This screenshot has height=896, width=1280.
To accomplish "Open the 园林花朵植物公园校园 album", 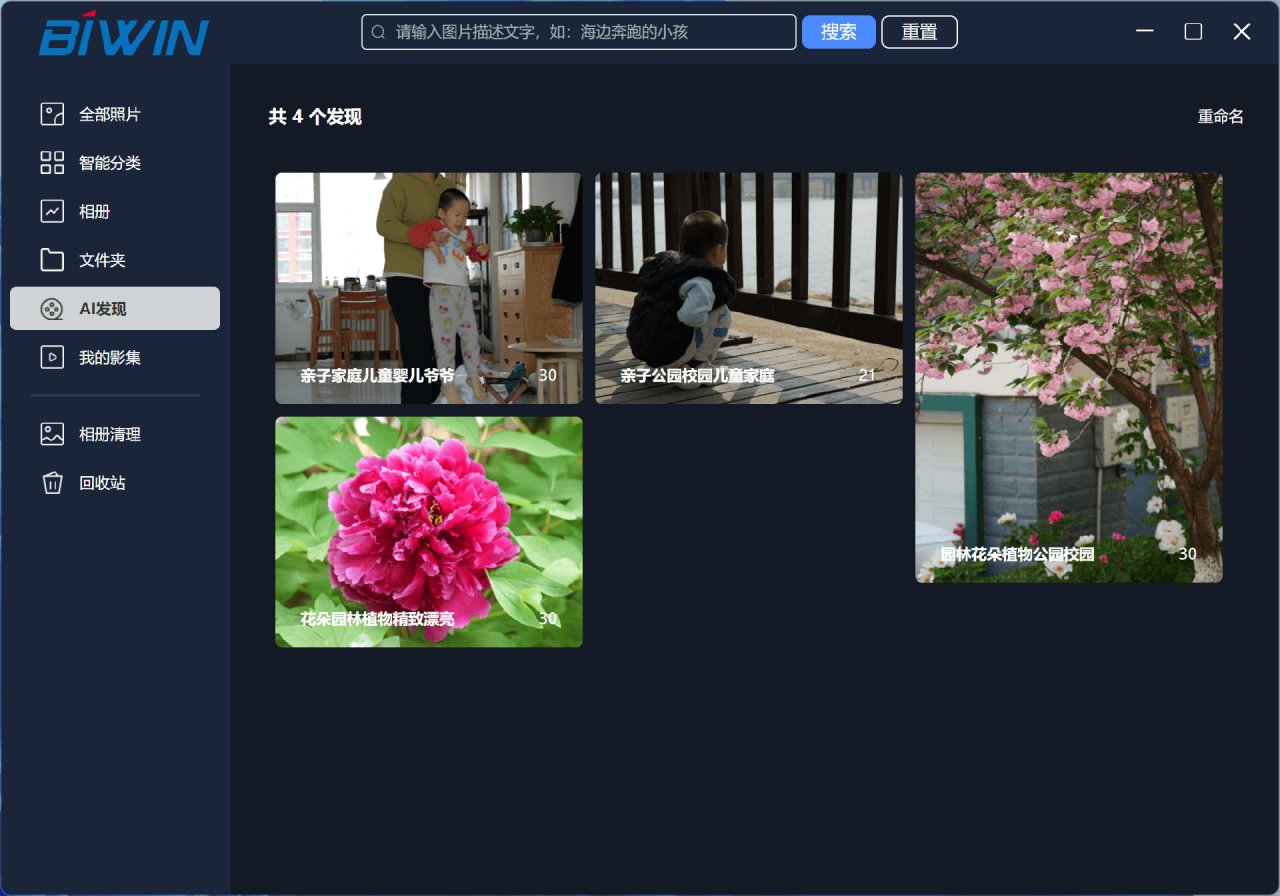I will (x=1068, y=377).
